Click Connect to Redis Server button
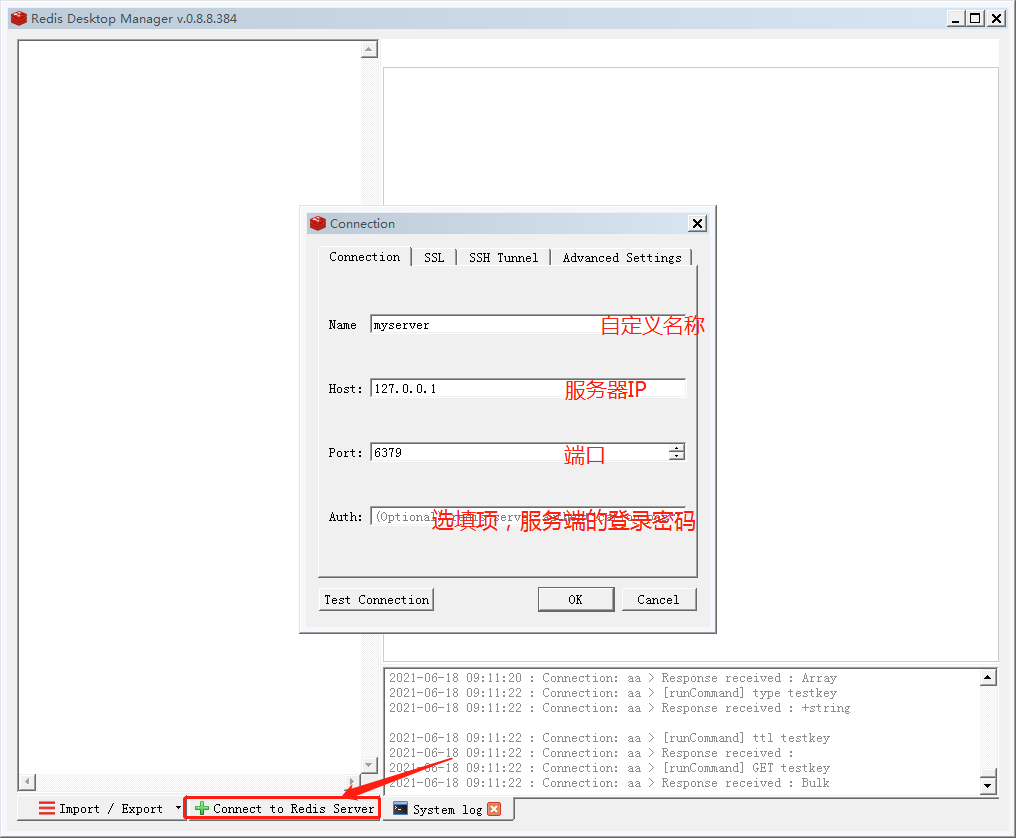Screen dimensions: 1016x838 (283, 808)
